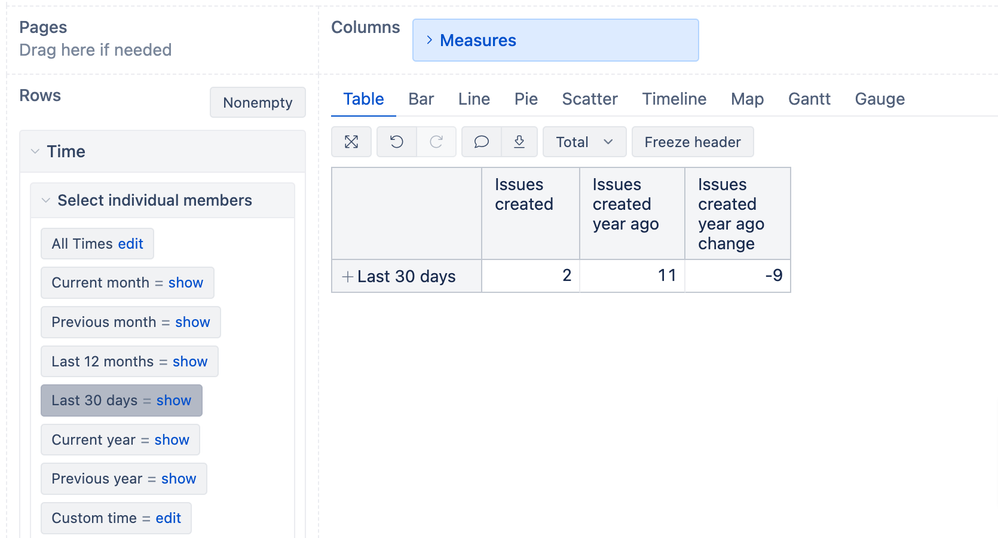This screenshot has width=998, height=538.
Task: Click the export download icon
Action: 519,142
